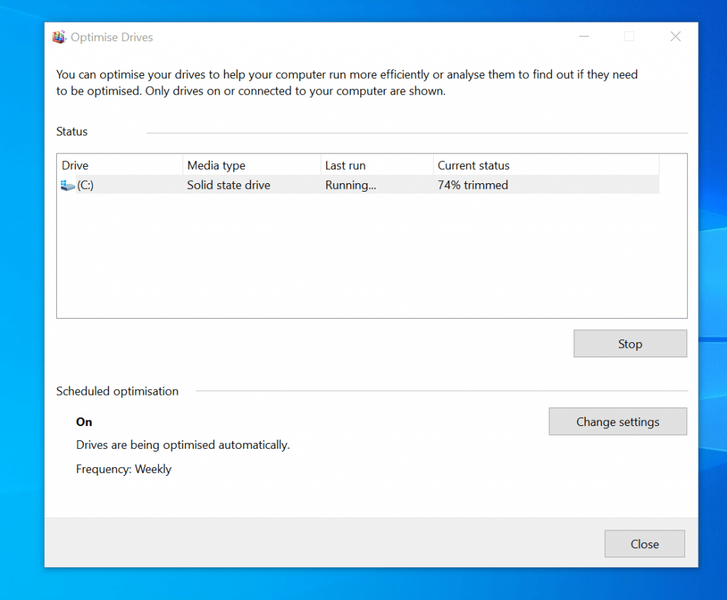Click the '74% trimmed' status text
The image size is (727, 600).
point(473,185)
